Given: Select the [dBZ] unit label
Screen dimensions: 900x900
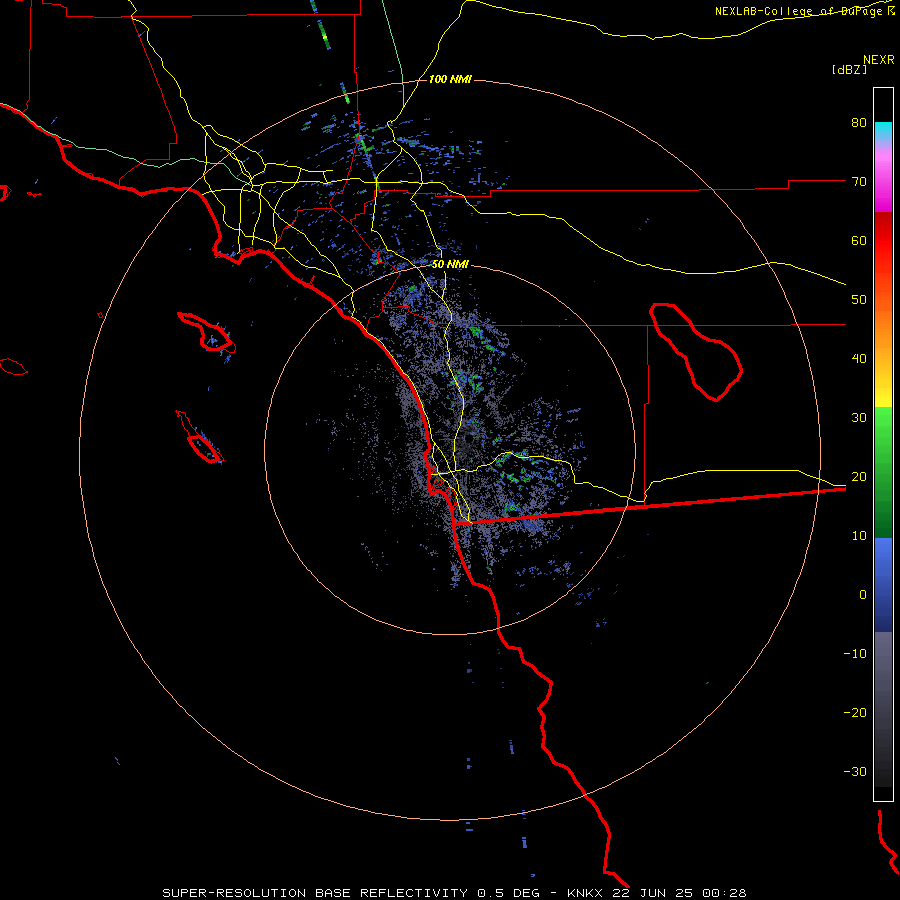Looking at the screenshot, I should 849,70.
